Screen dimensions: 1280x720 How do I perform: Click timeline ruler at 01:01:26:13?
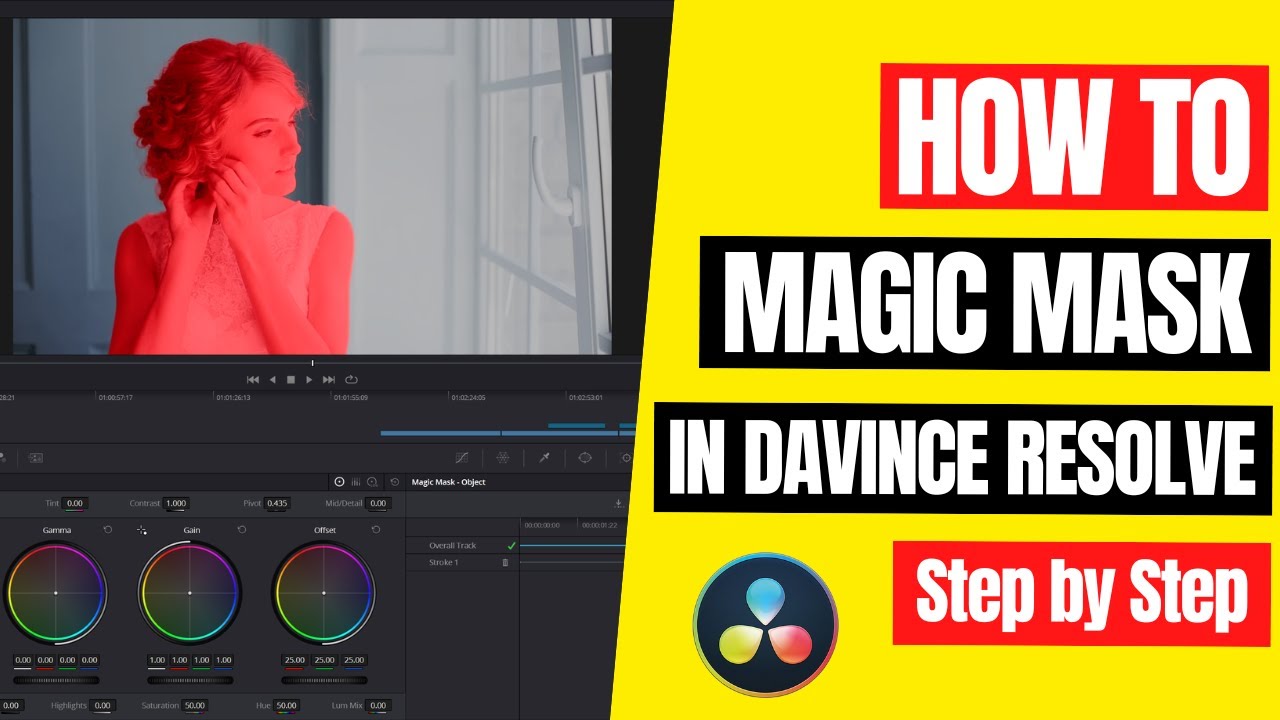pos(234,397)
